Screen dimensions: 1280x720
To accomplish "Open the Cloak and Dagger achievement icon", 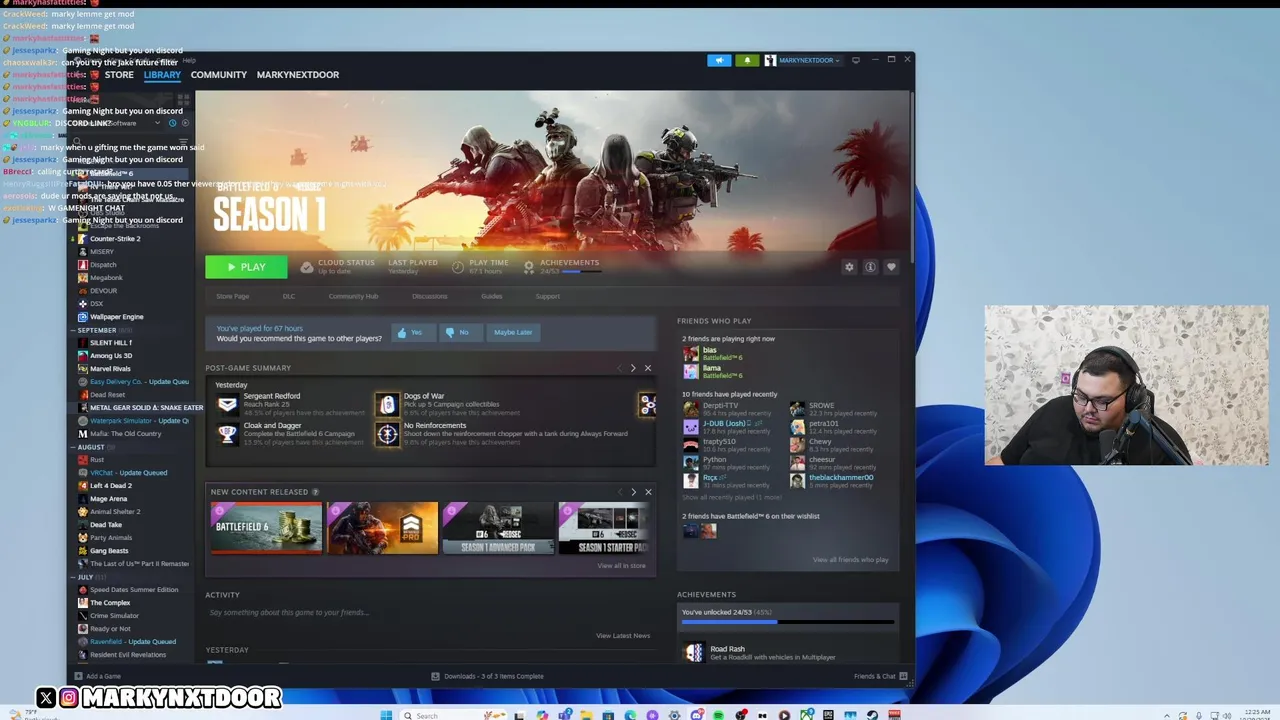I will click(x=228, y=433).
